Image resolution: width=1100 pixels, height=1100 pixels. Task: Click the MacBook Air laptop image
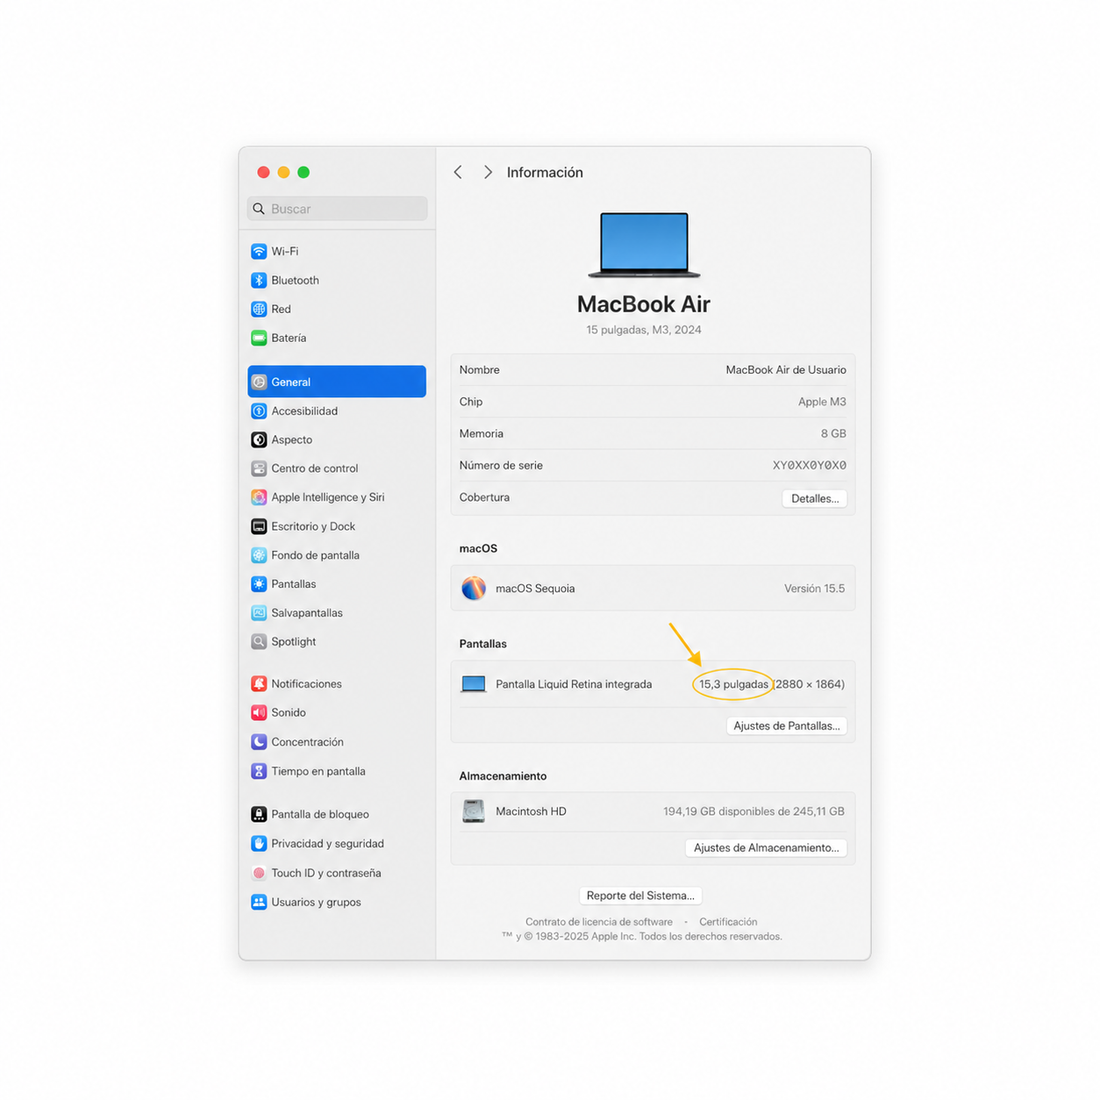[x=644, y=245]
